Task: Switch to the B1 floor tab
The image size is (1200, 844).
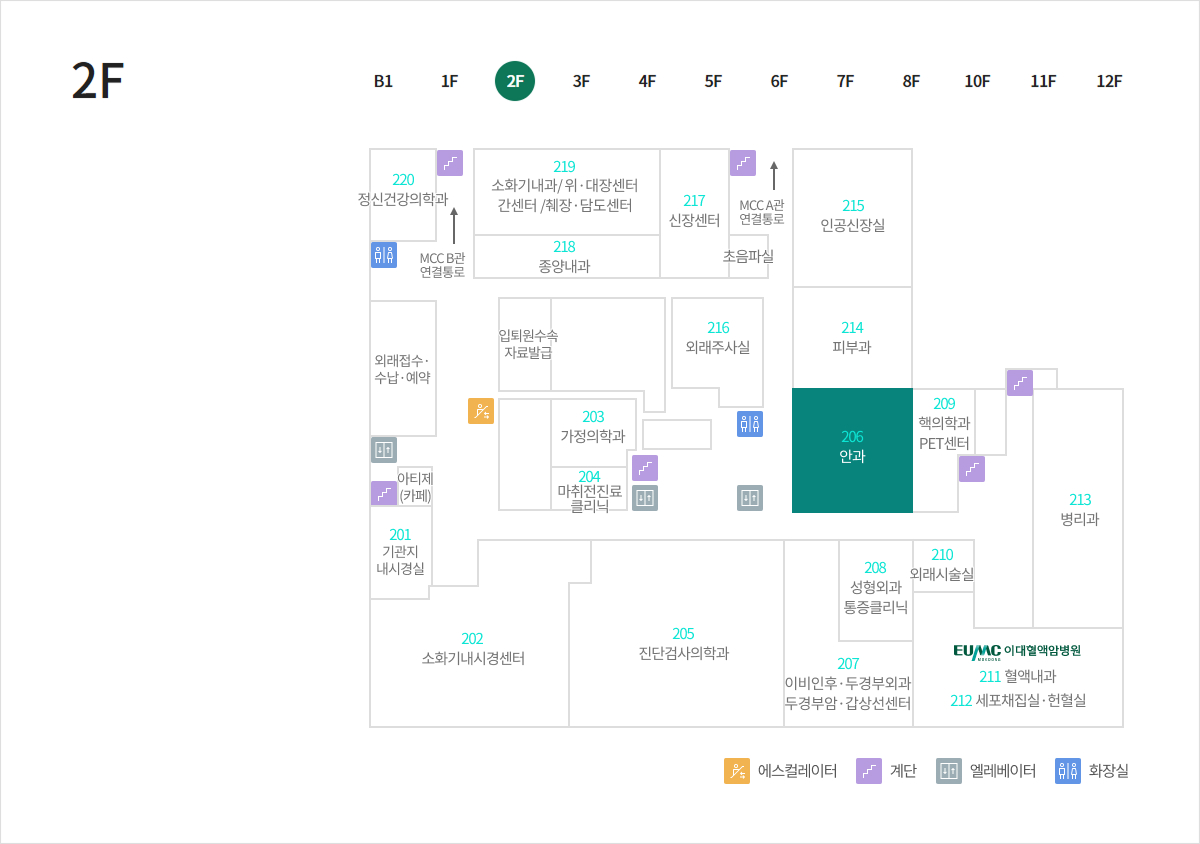Action: pyautogui.click(x=383, y=82)
